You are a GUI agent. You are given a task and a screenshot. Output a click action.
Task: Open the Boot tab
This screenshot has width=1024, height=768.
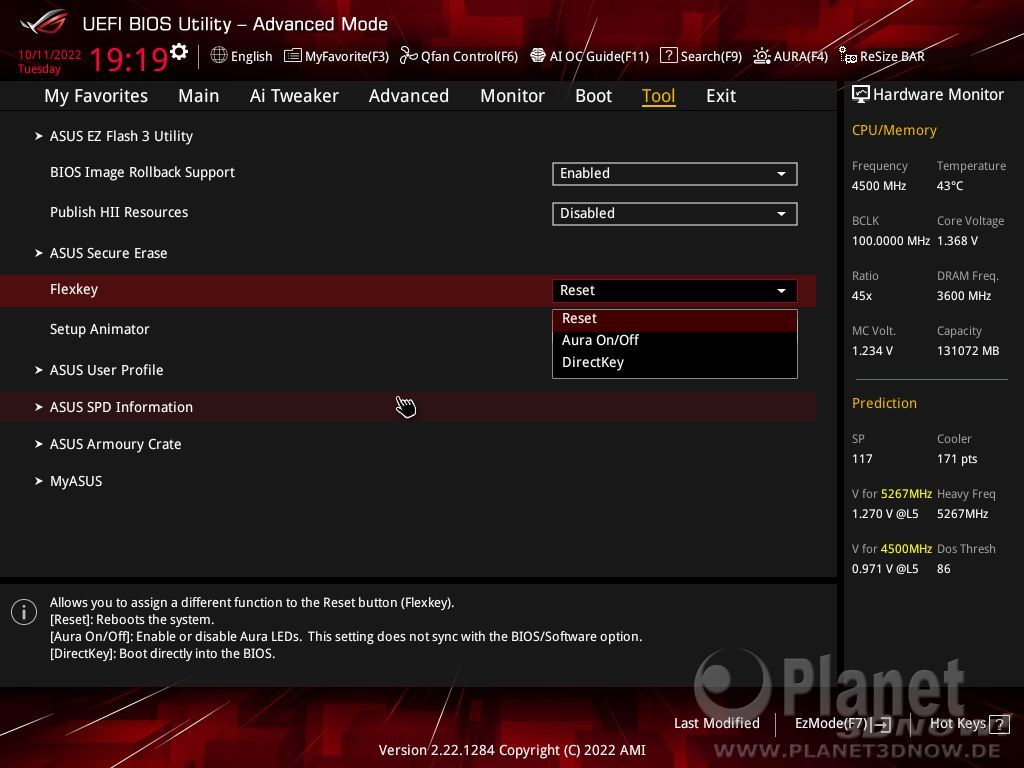[x=593, y=96]
